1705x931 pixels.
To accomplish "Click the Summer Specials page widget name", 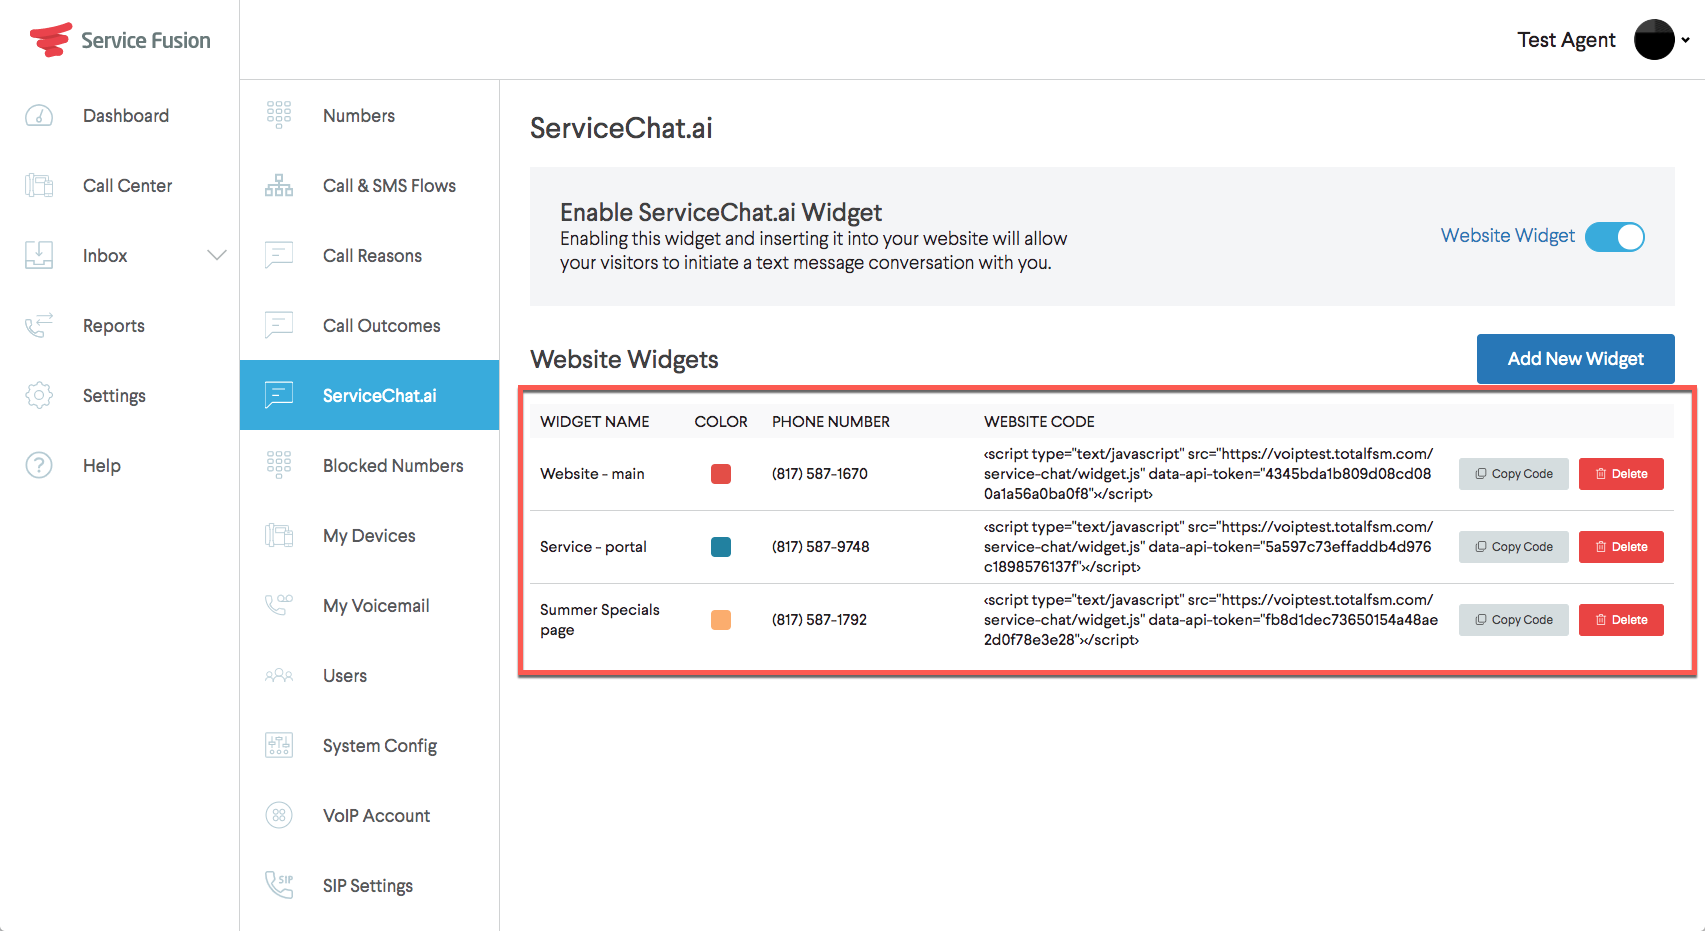I will tap(600, 620).
